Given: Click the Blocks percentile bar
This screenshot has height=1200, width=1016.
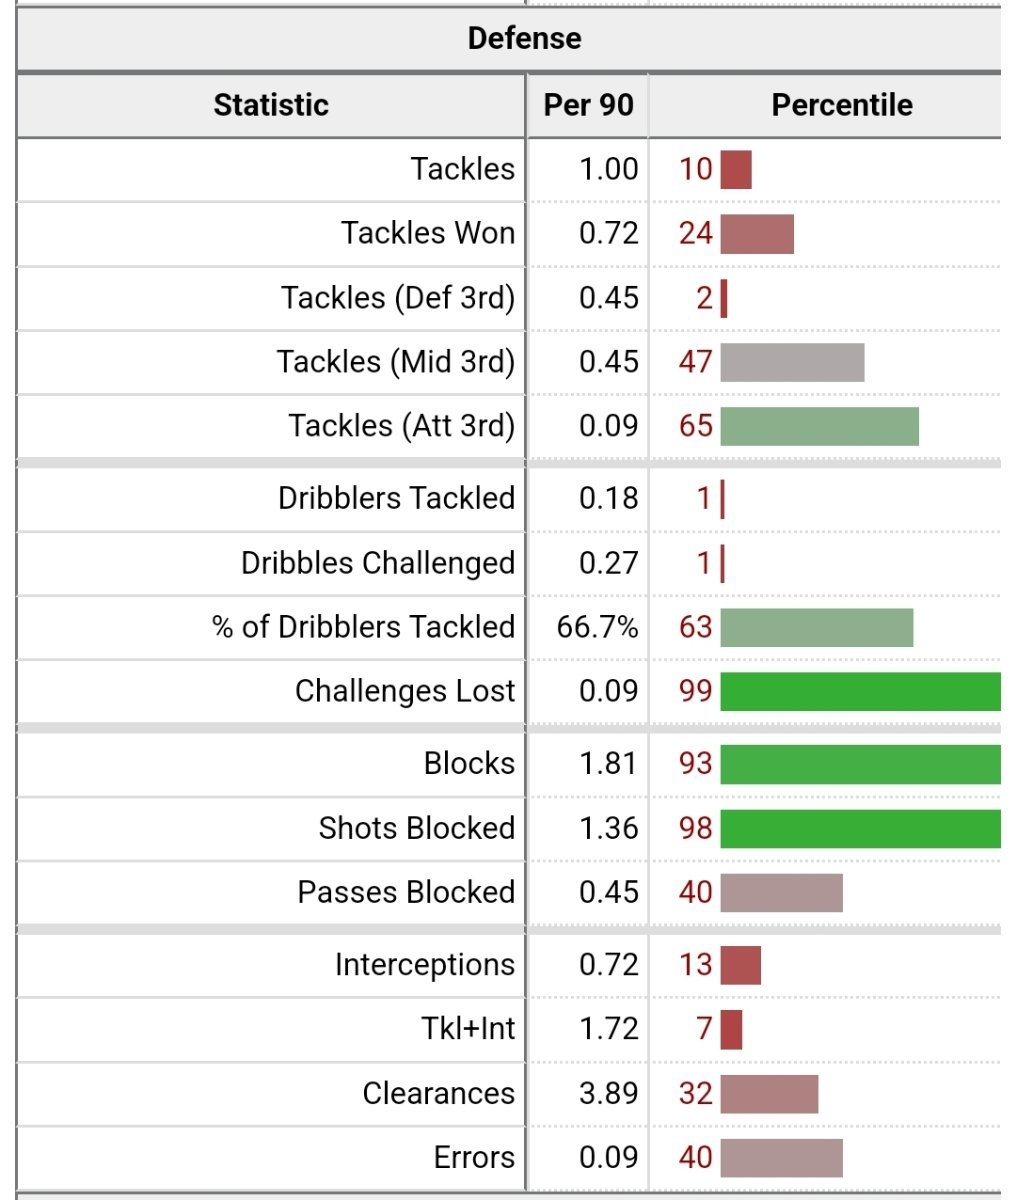Looking at the screenshot, I should pos(861,764).
